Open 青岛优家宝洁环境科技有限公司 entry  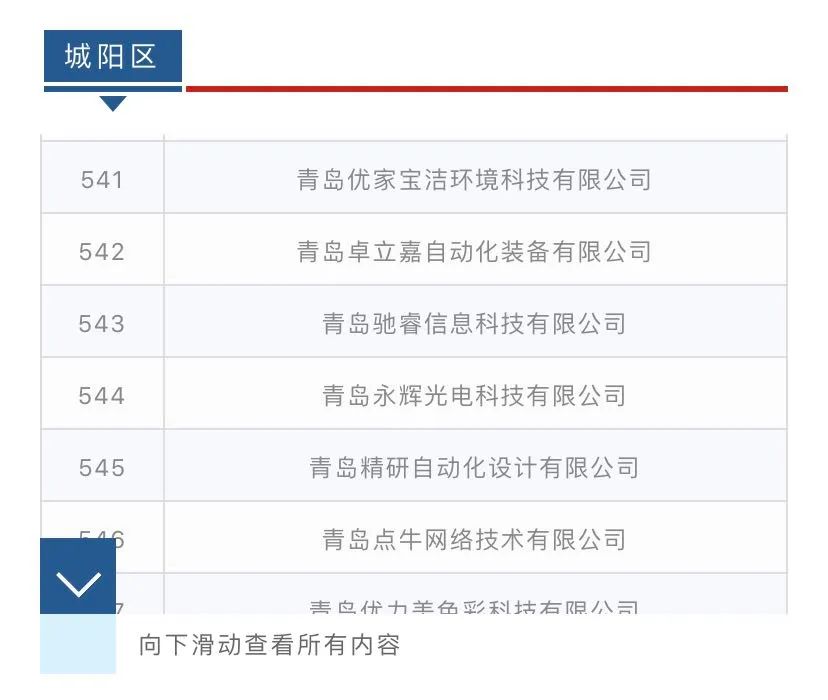click(x=474, y=180)
